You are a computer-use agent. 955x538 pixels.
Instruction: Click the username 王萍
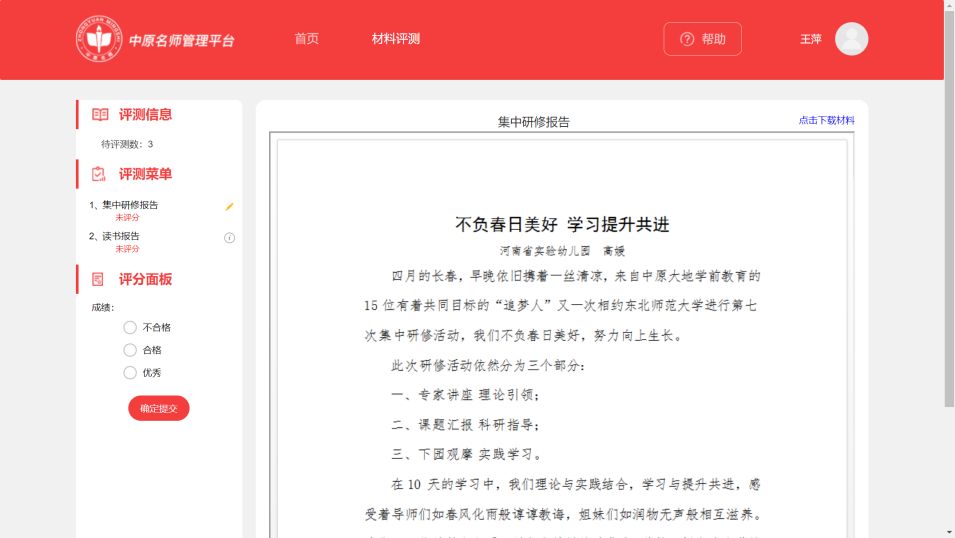[x=810, y=39]
